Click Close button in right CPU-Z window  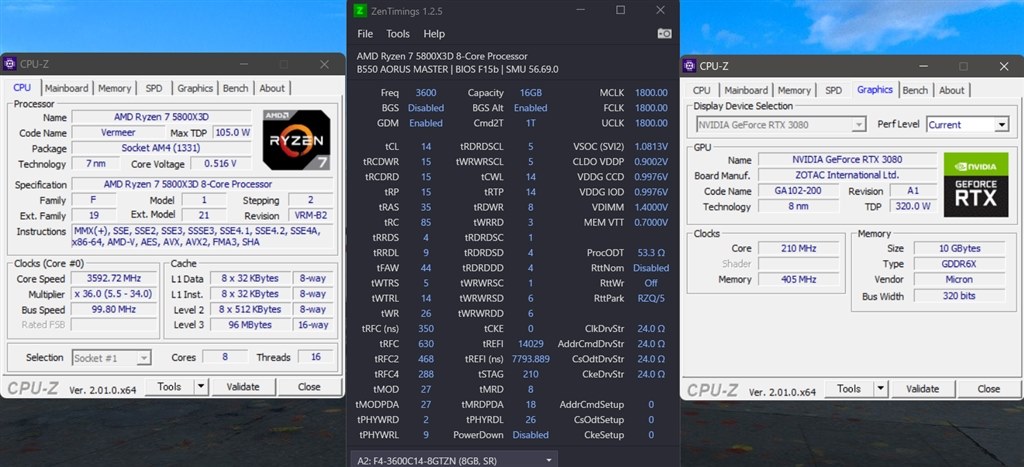tap(989, 389)
